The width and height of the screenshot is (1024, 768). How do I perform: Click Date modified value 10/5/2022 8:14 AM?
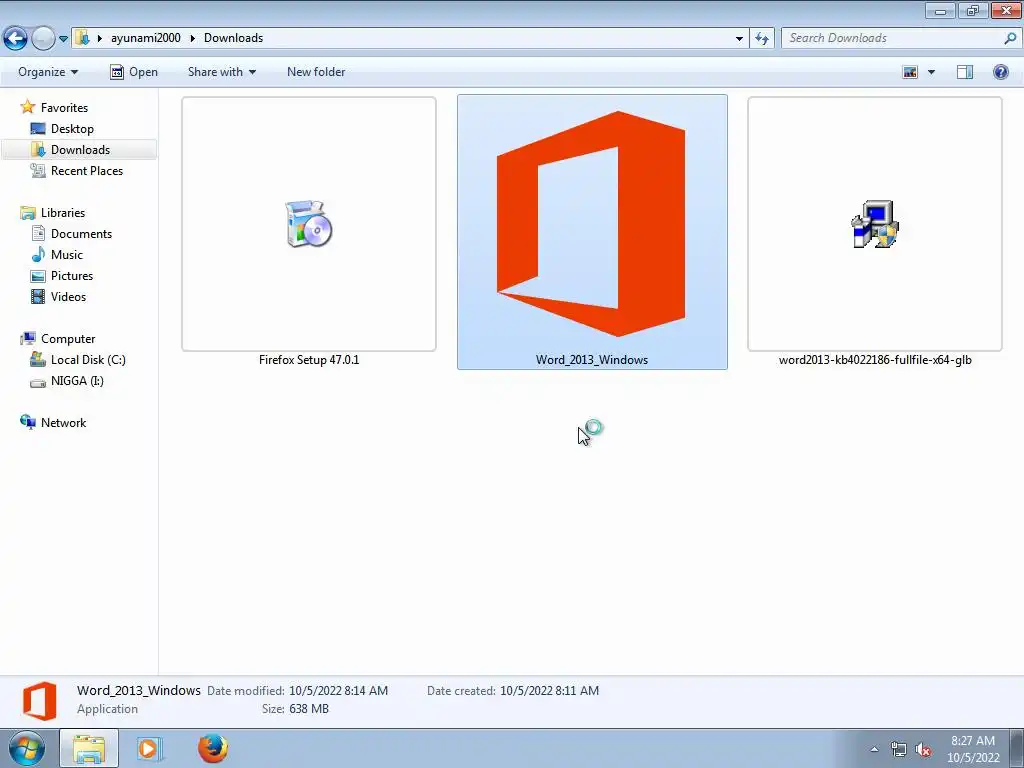click(338, 690)
